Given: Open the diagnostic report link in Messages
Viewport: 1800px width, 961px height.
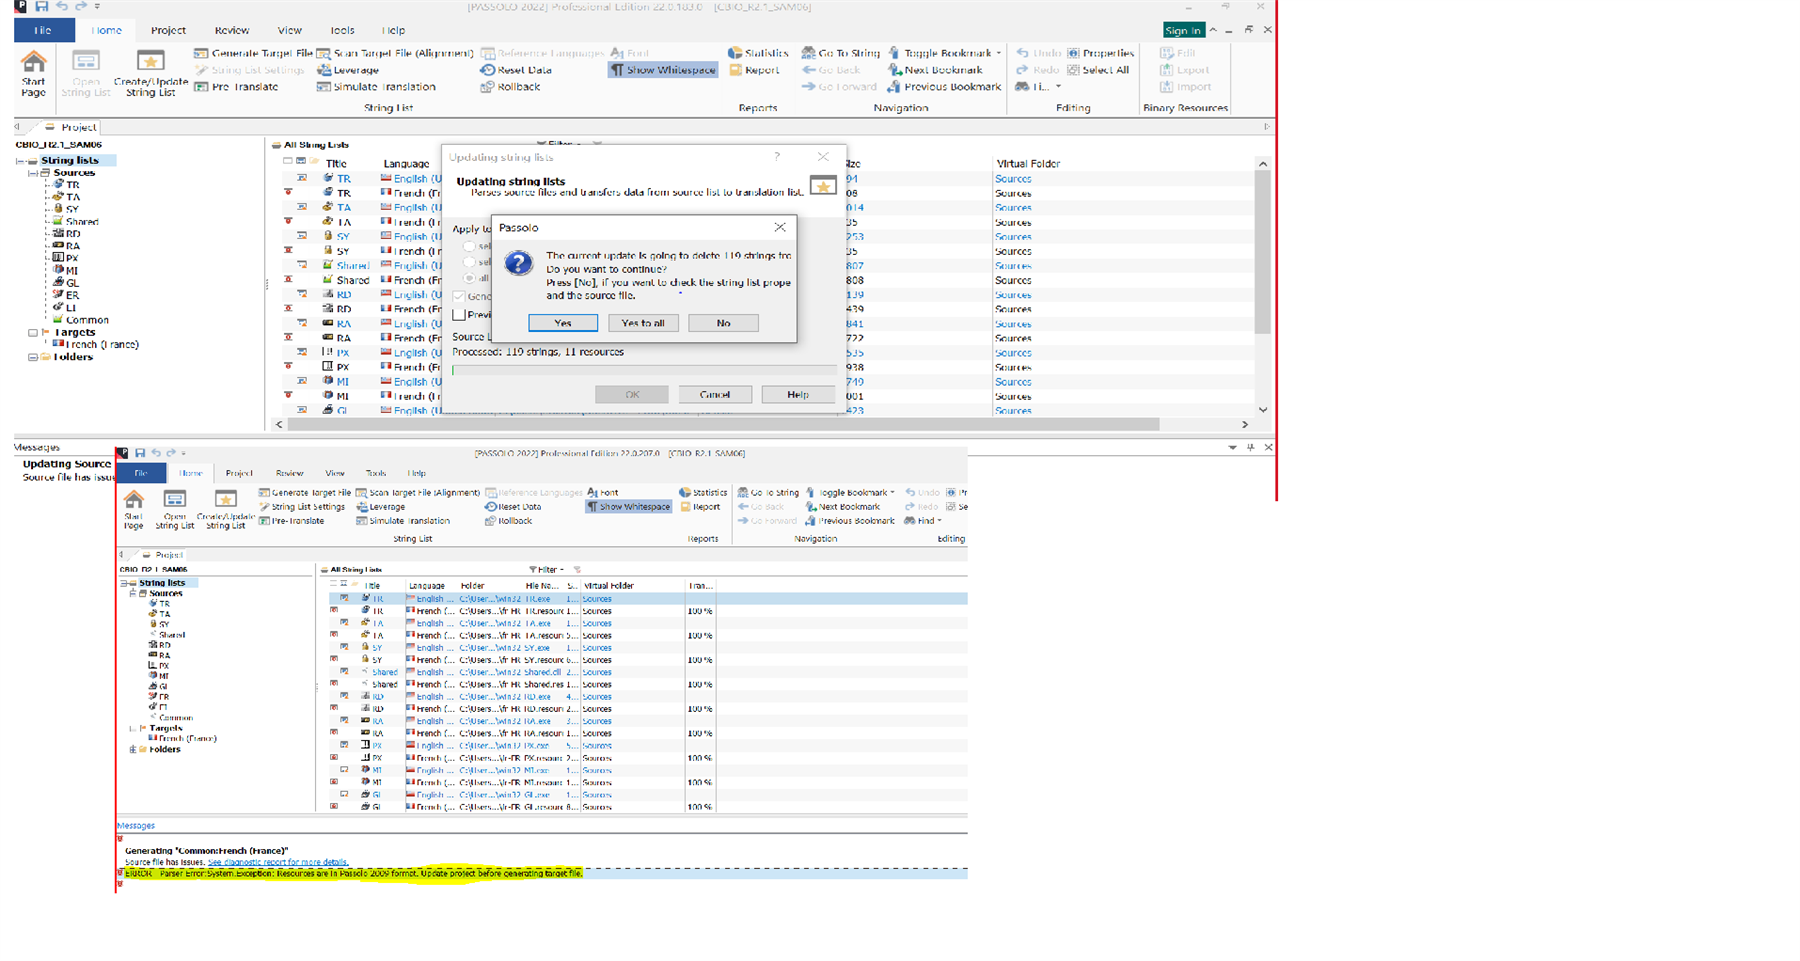Looking at the screenshot, I should (x=278, y=862).
